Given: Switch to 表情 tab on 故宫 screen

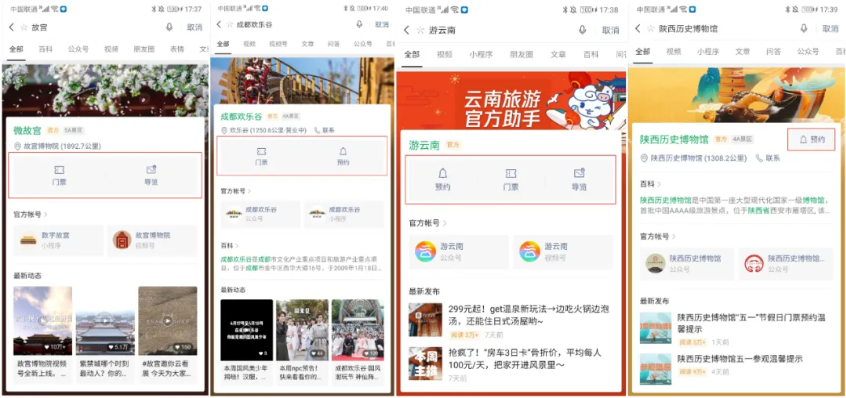Looking at the screenshot, I should click(x=177, y=49).
